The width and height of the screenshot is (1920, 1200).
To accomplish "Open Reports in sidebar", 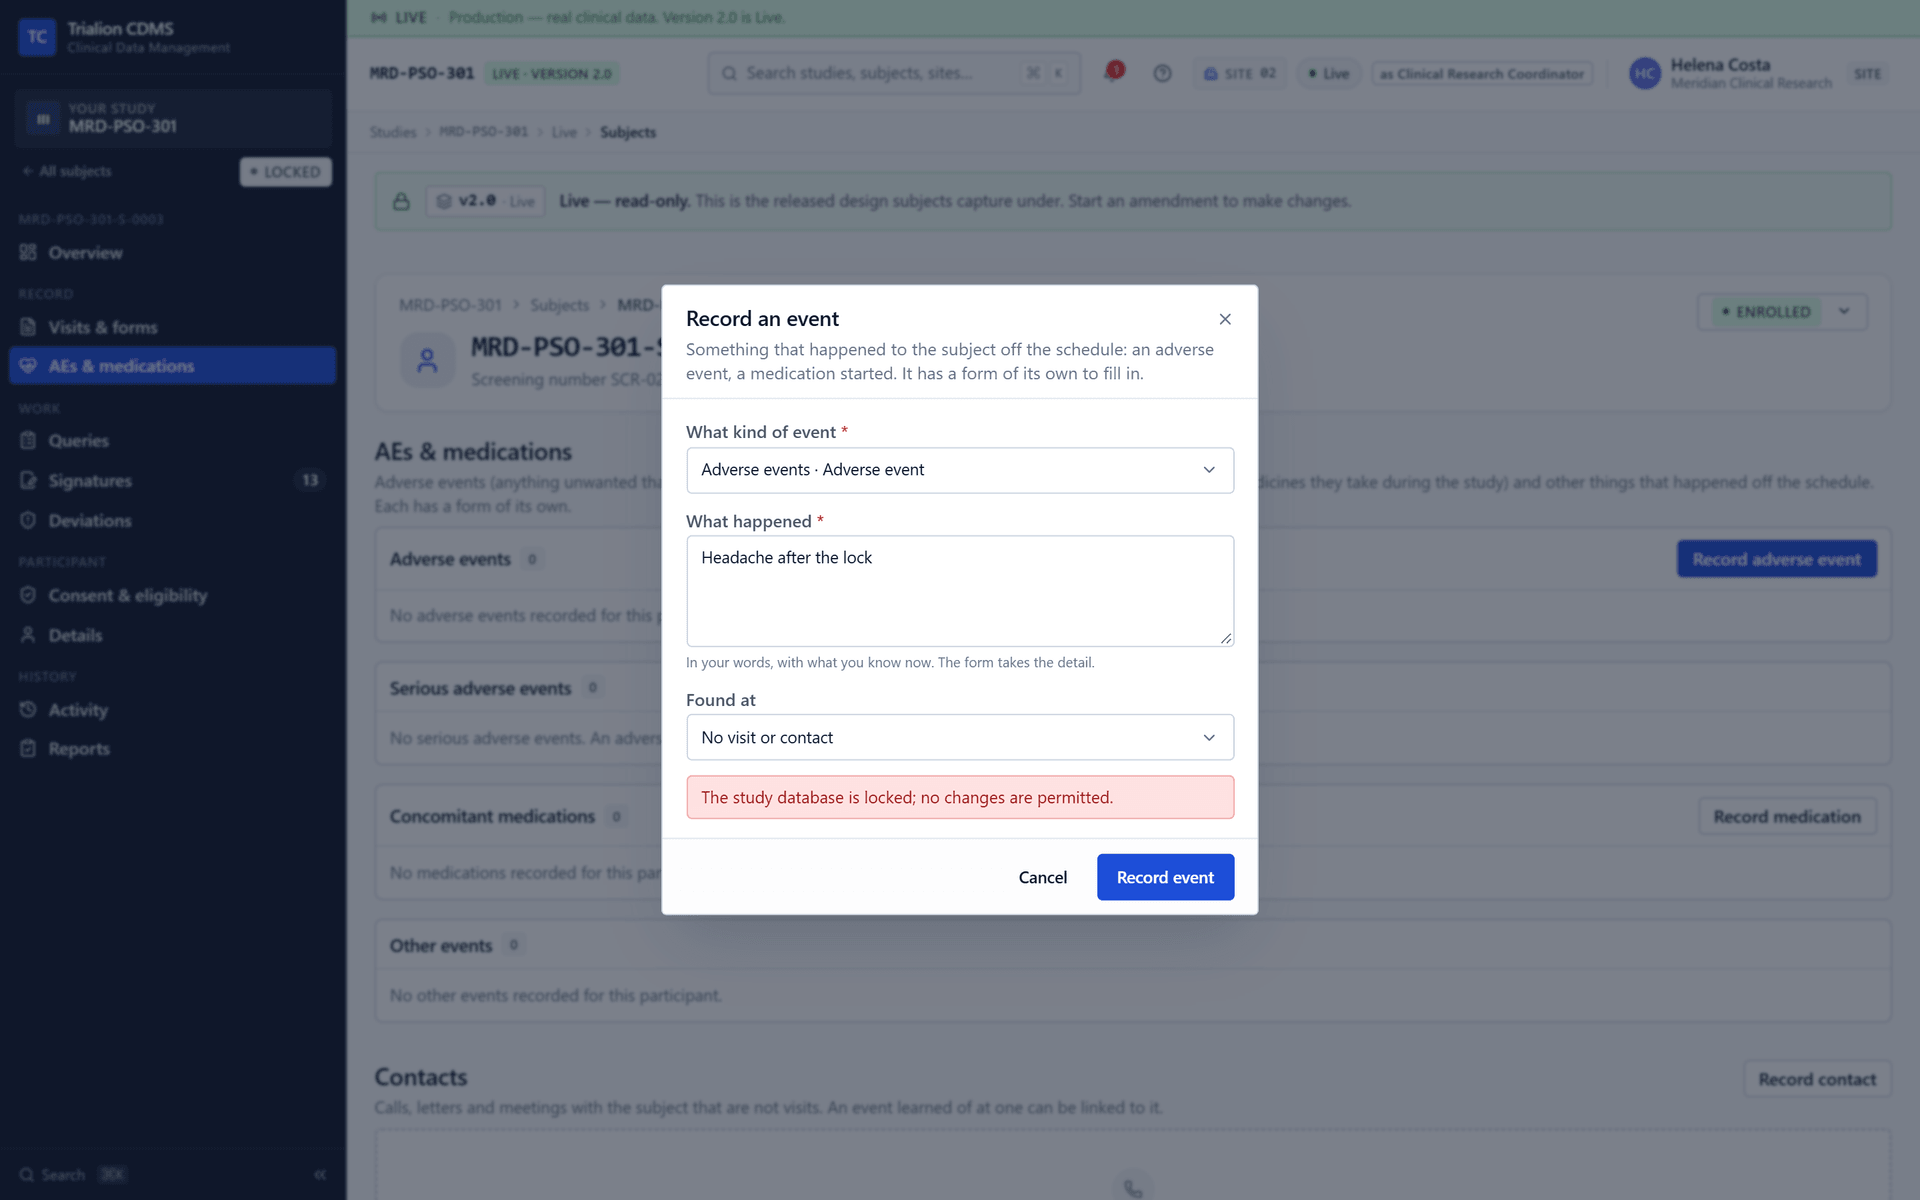I will [x=172, y=749].
